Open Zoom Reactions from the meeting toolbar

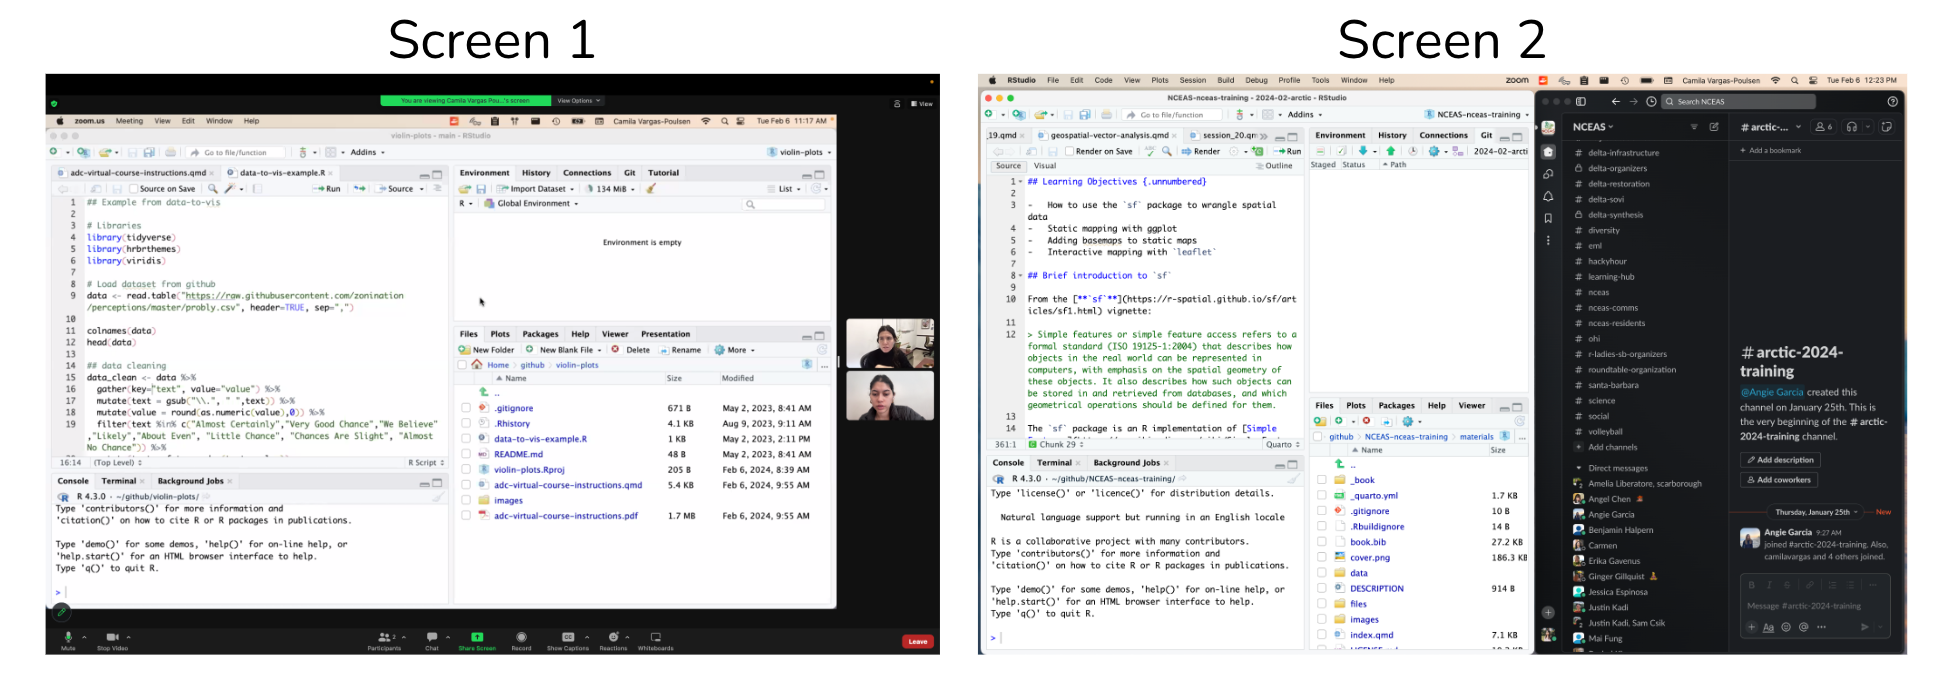click(x=613, y=637)
